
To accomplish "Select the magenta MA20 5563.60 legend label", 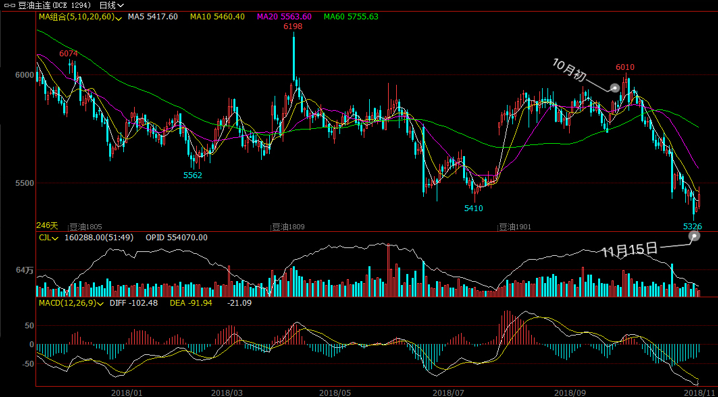I will pos(284,17).
